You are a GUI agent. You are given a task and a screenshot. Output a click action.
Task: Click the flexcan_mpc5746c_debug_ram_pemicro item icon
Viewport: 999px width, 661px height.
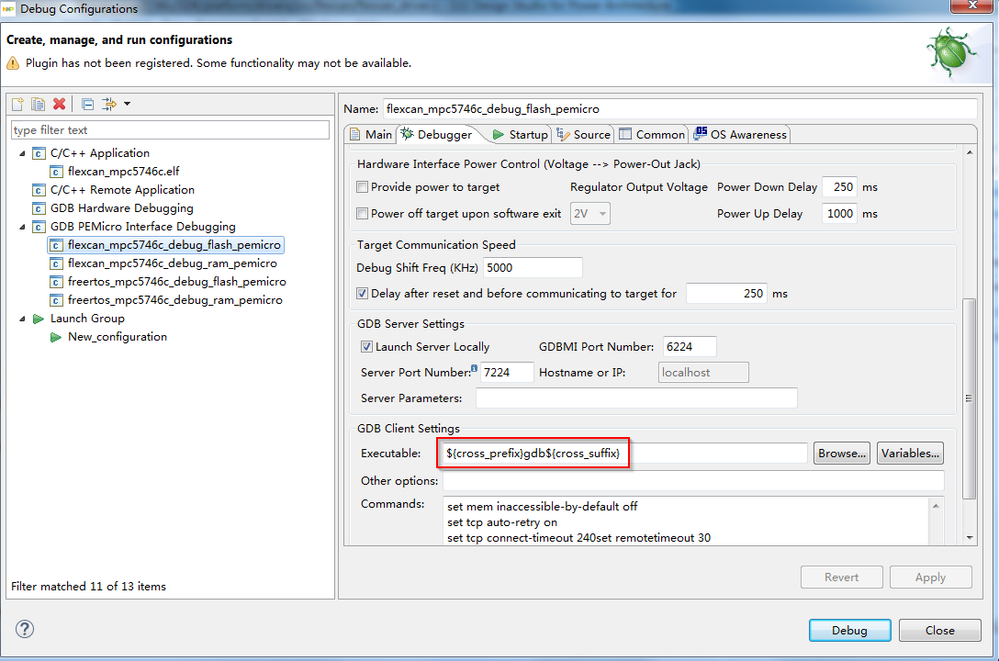coord(56,263)
